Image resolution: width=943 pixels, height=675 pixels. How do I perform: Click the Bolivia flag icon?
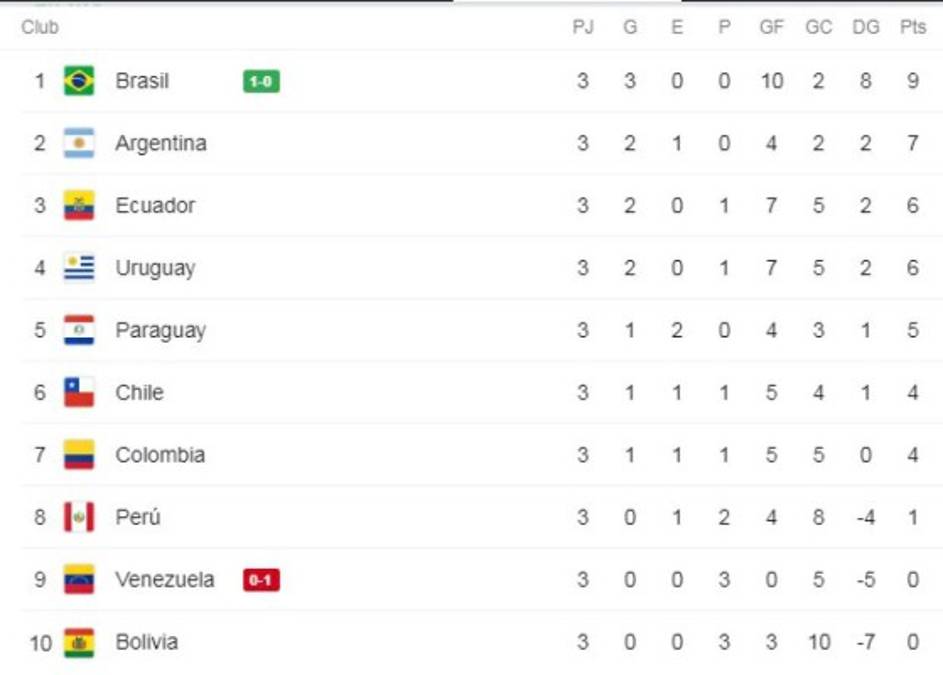[x=79, y=642]
